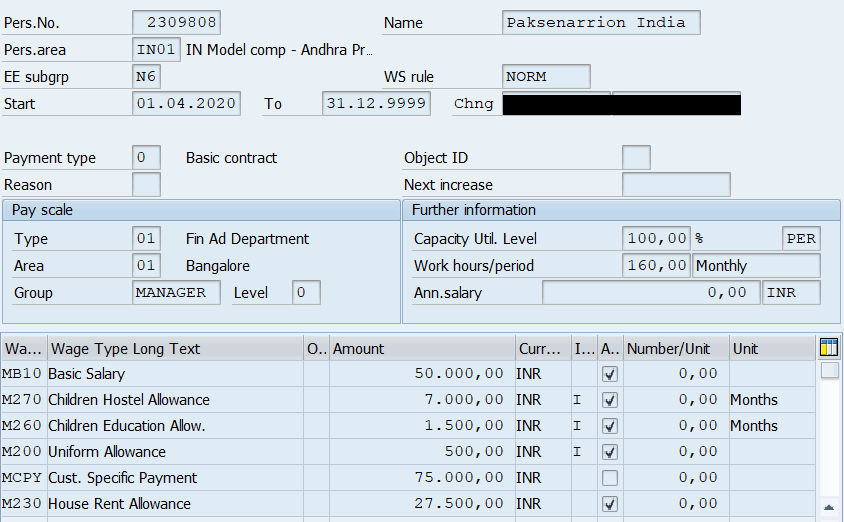The image size is (844, 522).
Task: Open the table settings icon
Action: coord(828,348)
